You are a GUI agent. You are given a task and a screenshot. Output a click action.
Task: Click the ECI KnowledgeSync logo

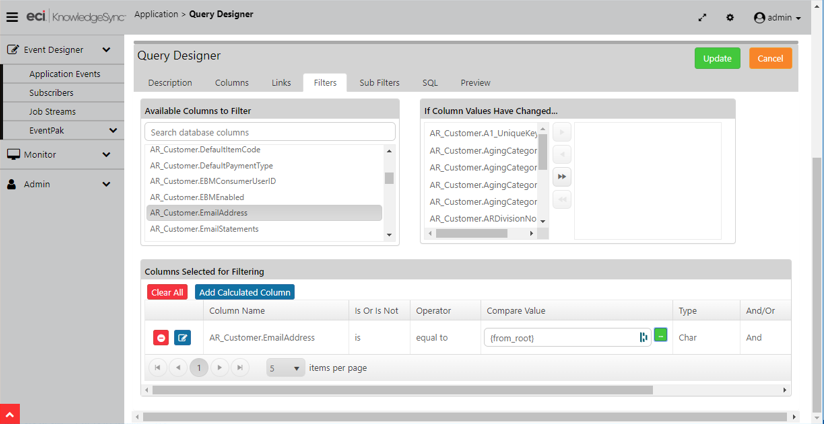(x=76, y=17)
